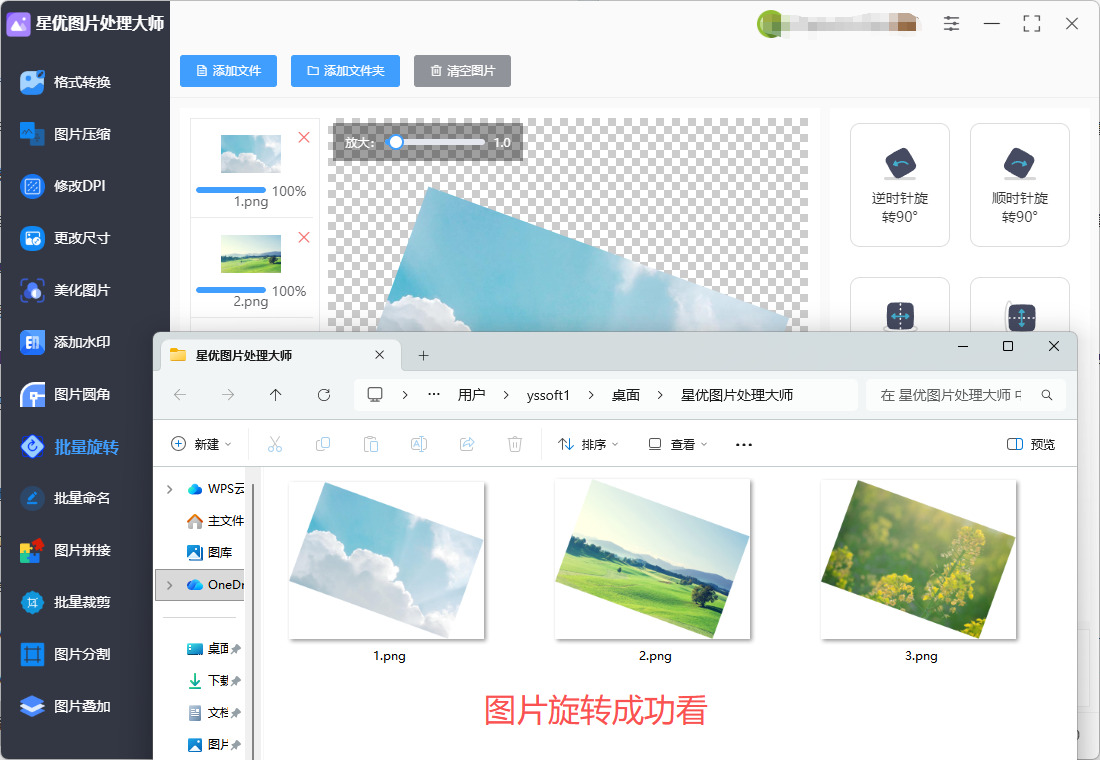Expand hidden breadcrumb path ellipsis
The height and width of the screenshot is (760, 1100).
(434, 395)
